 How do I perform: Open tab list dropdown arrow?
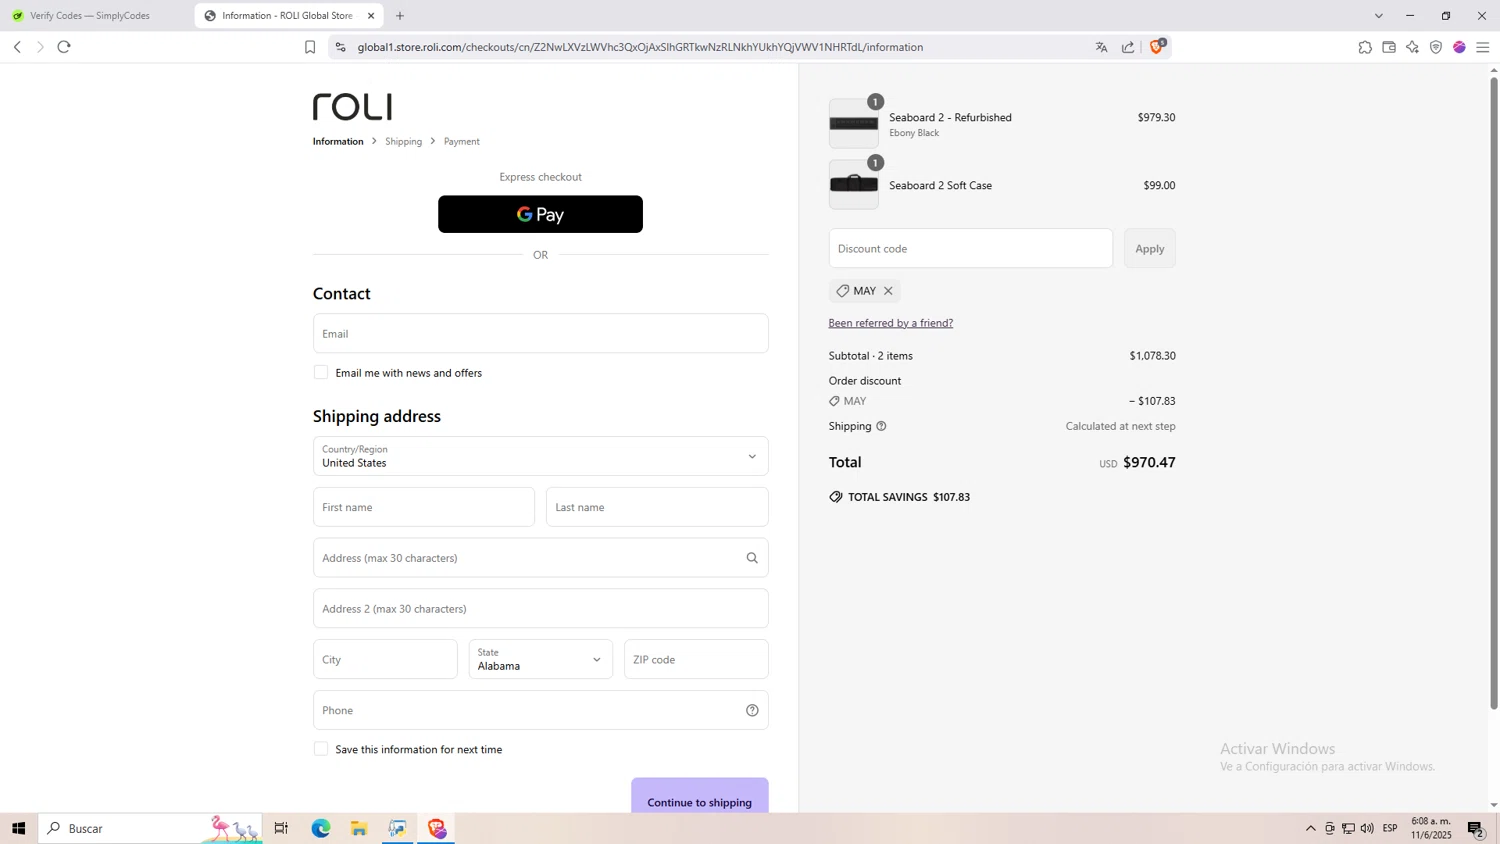click(x=1379, y=16)
